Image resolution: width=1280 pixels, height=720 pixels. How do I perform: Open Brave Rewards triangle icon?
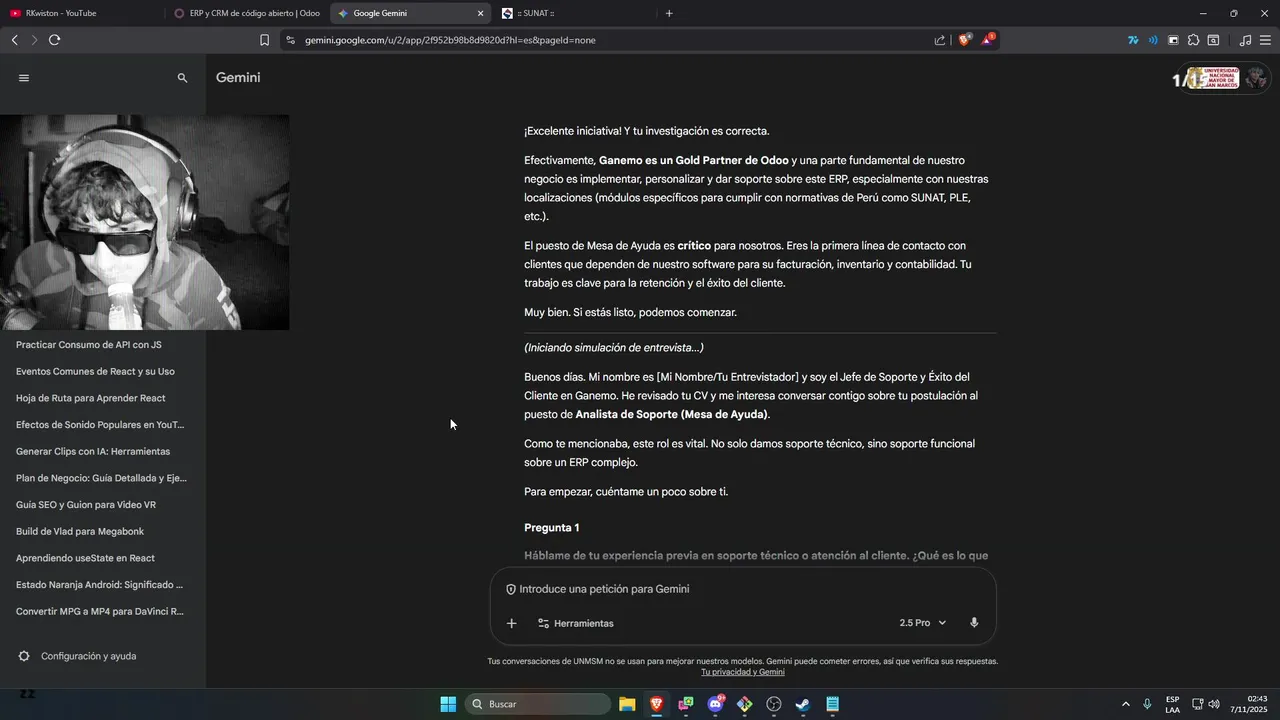coord(988,40)
